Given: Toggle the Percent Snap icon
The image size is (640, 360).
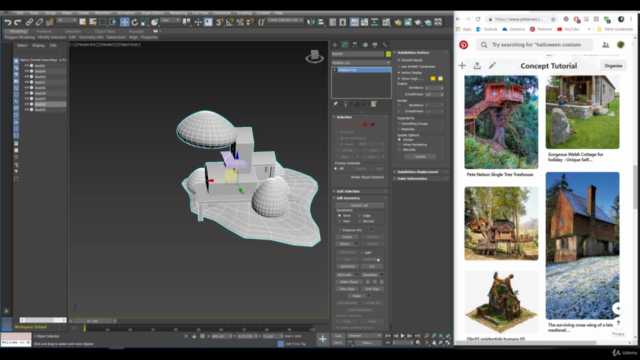Looking at the screenshot, I should point(240,22).
